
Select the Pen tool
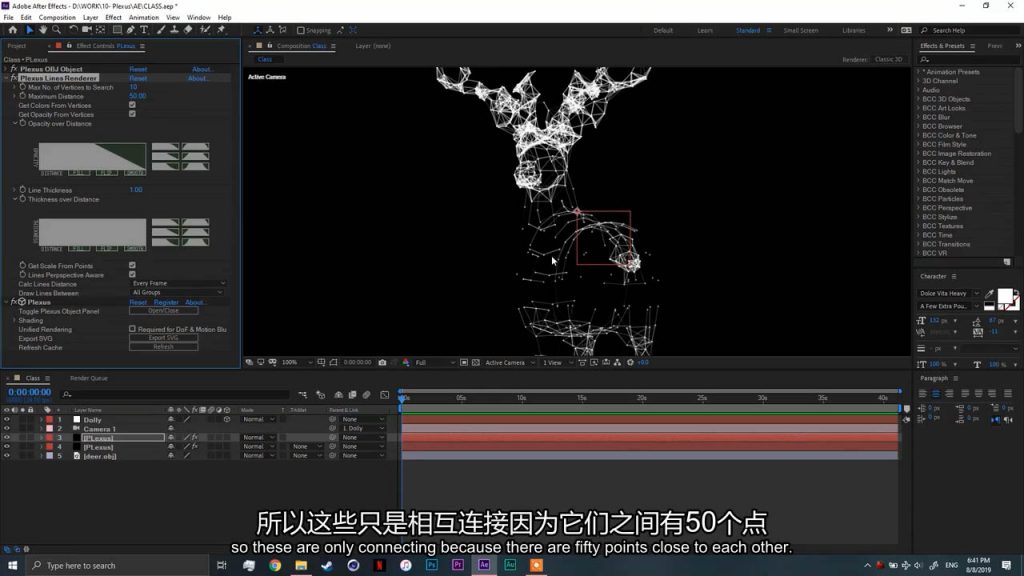[x=131, y=30]
